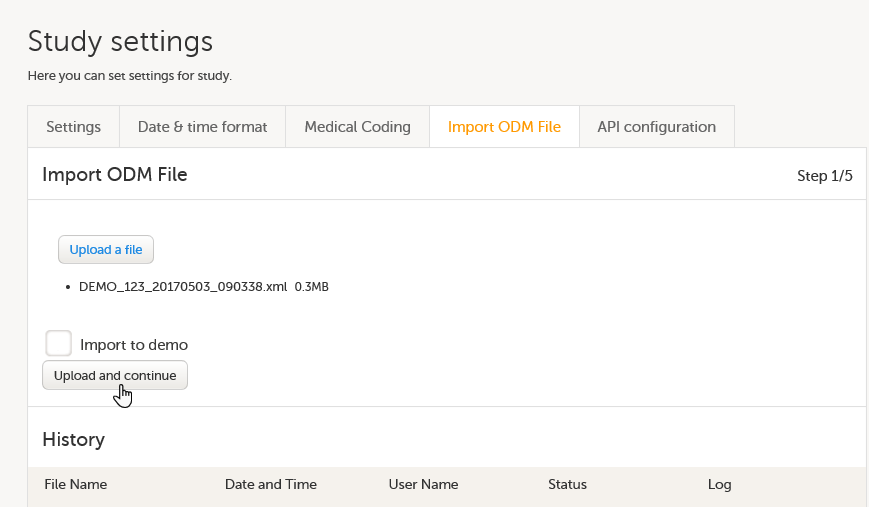The height and width of the screenshot is (507, 869).
Task: Go to the Medical Coding tab
Action: point(357,127)
